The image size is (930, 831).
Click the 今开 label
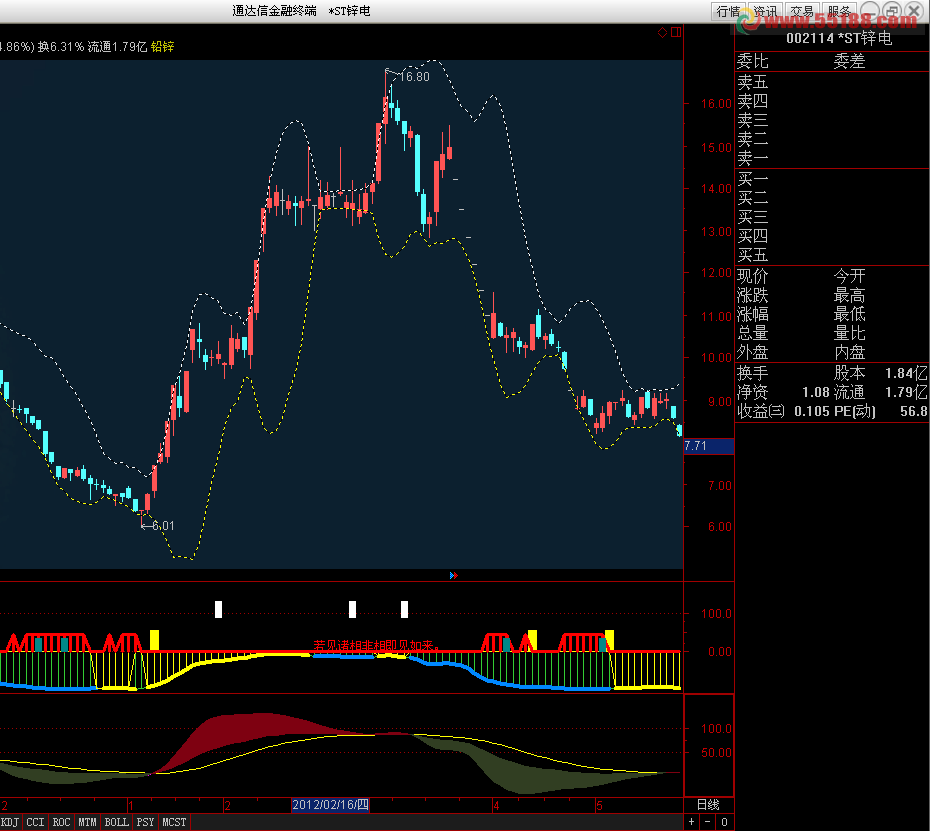point(849,276)
